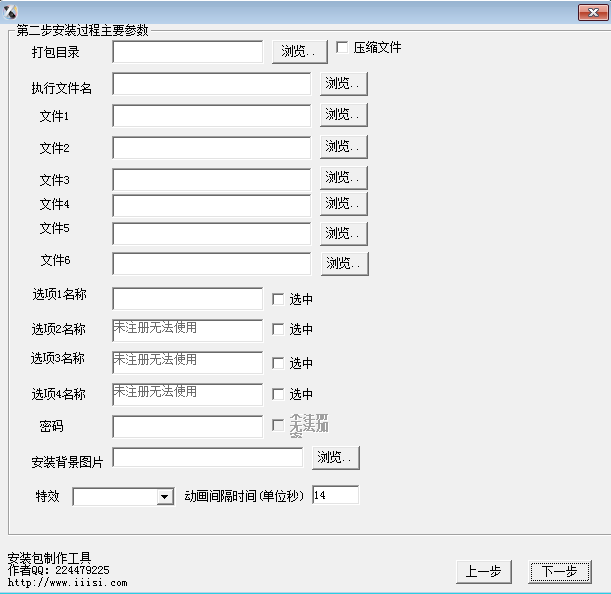Click the 密码 input field
Image resolution: width=611 pixels, height=594 pixels.
pos(187,426)
